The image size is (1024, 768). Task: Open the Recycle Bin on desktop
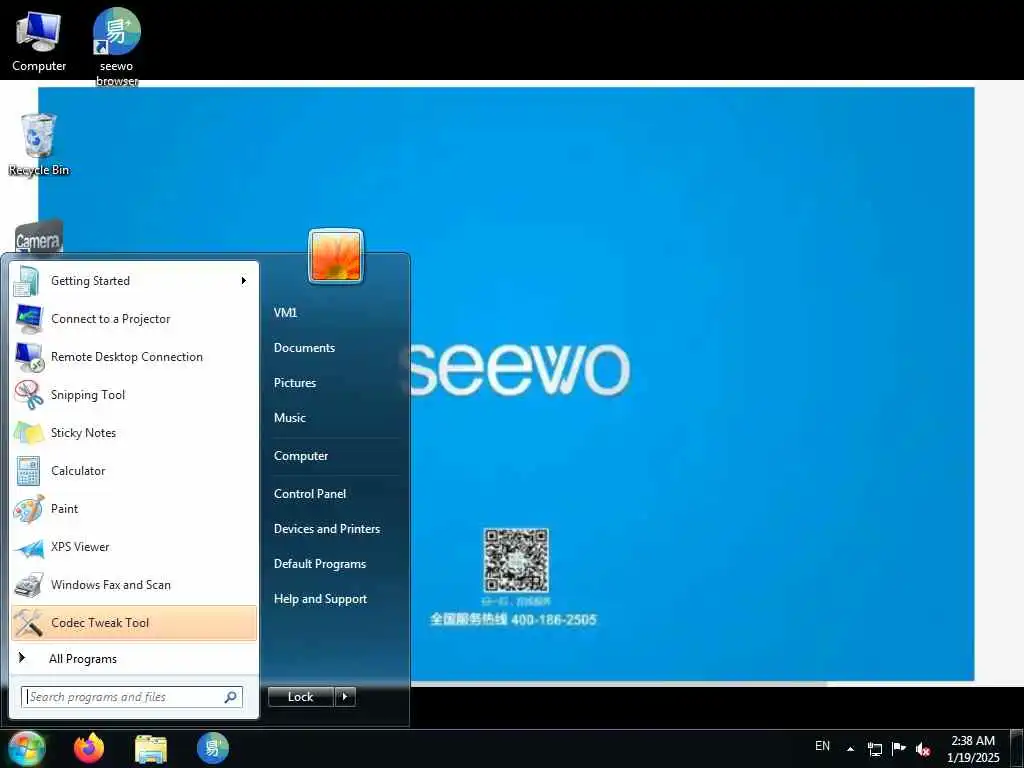point(39,145)
